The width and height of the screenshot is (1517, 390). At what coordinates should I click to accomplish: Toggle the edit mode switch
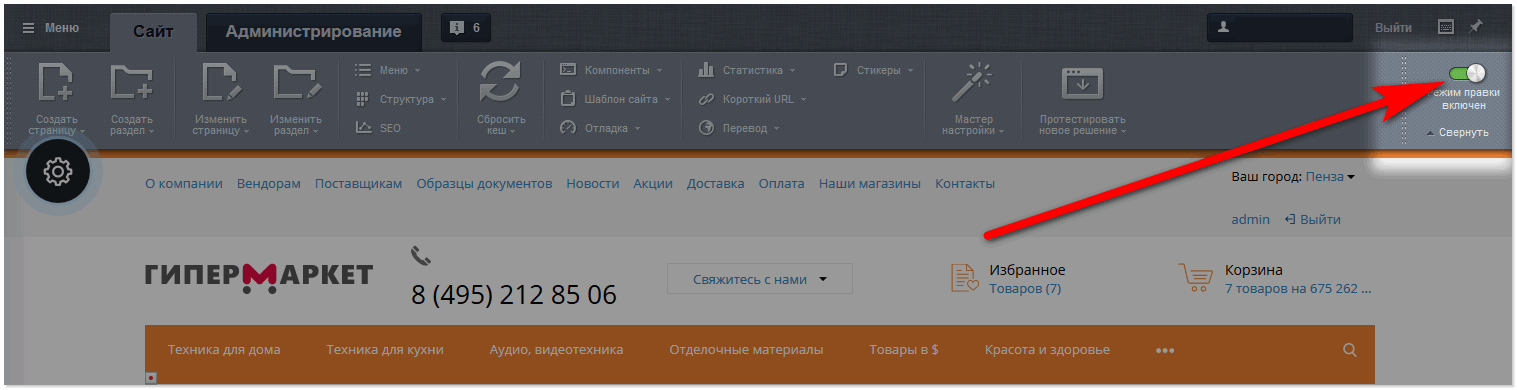pyautogui.click(x=1467, y=73)
